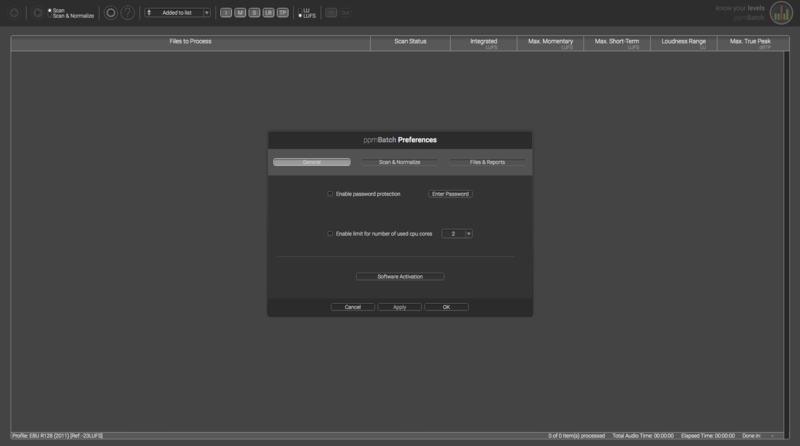Click the sort order arrows in Added to list
Viewport: 800px width, 446px height.
click(149, 12)
